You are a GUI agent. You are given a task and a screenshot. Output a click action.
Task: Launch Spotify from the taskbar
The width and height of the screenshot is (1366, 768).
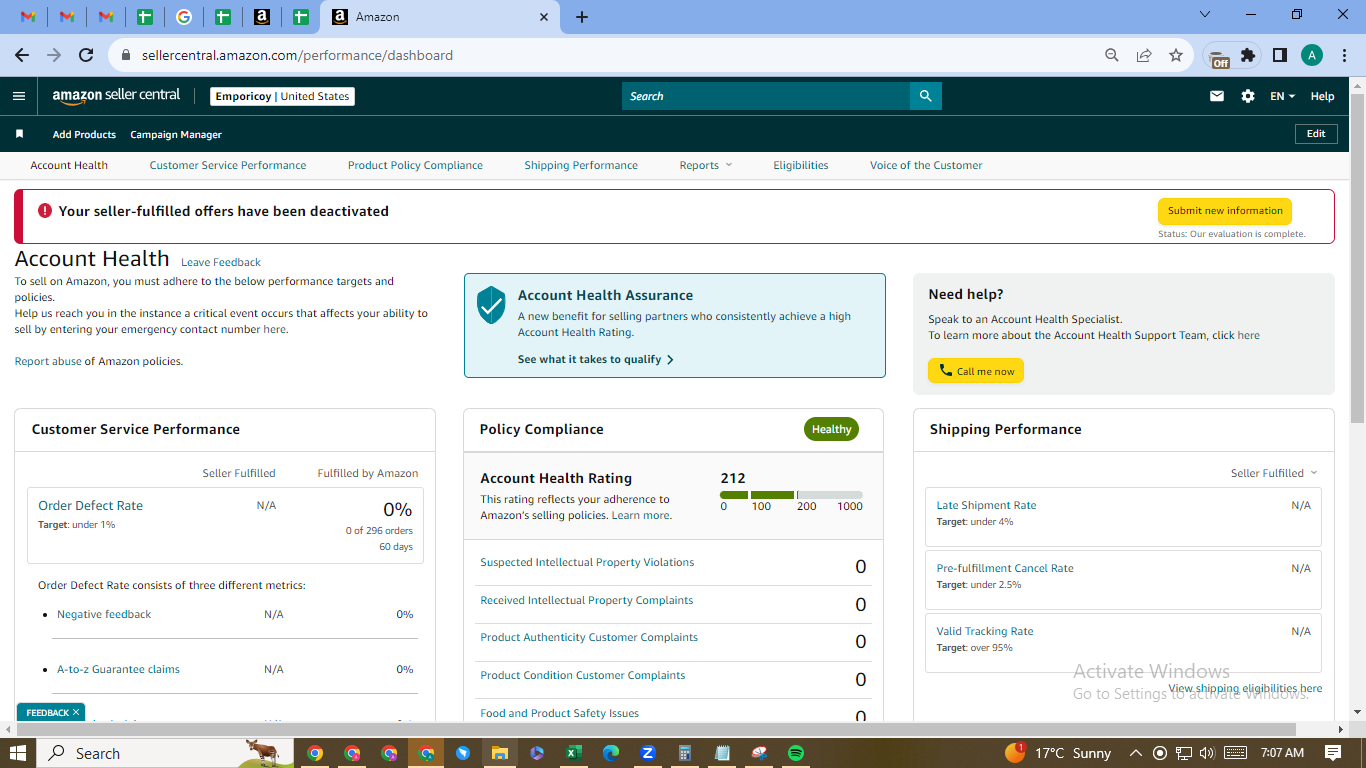point(796,753)
